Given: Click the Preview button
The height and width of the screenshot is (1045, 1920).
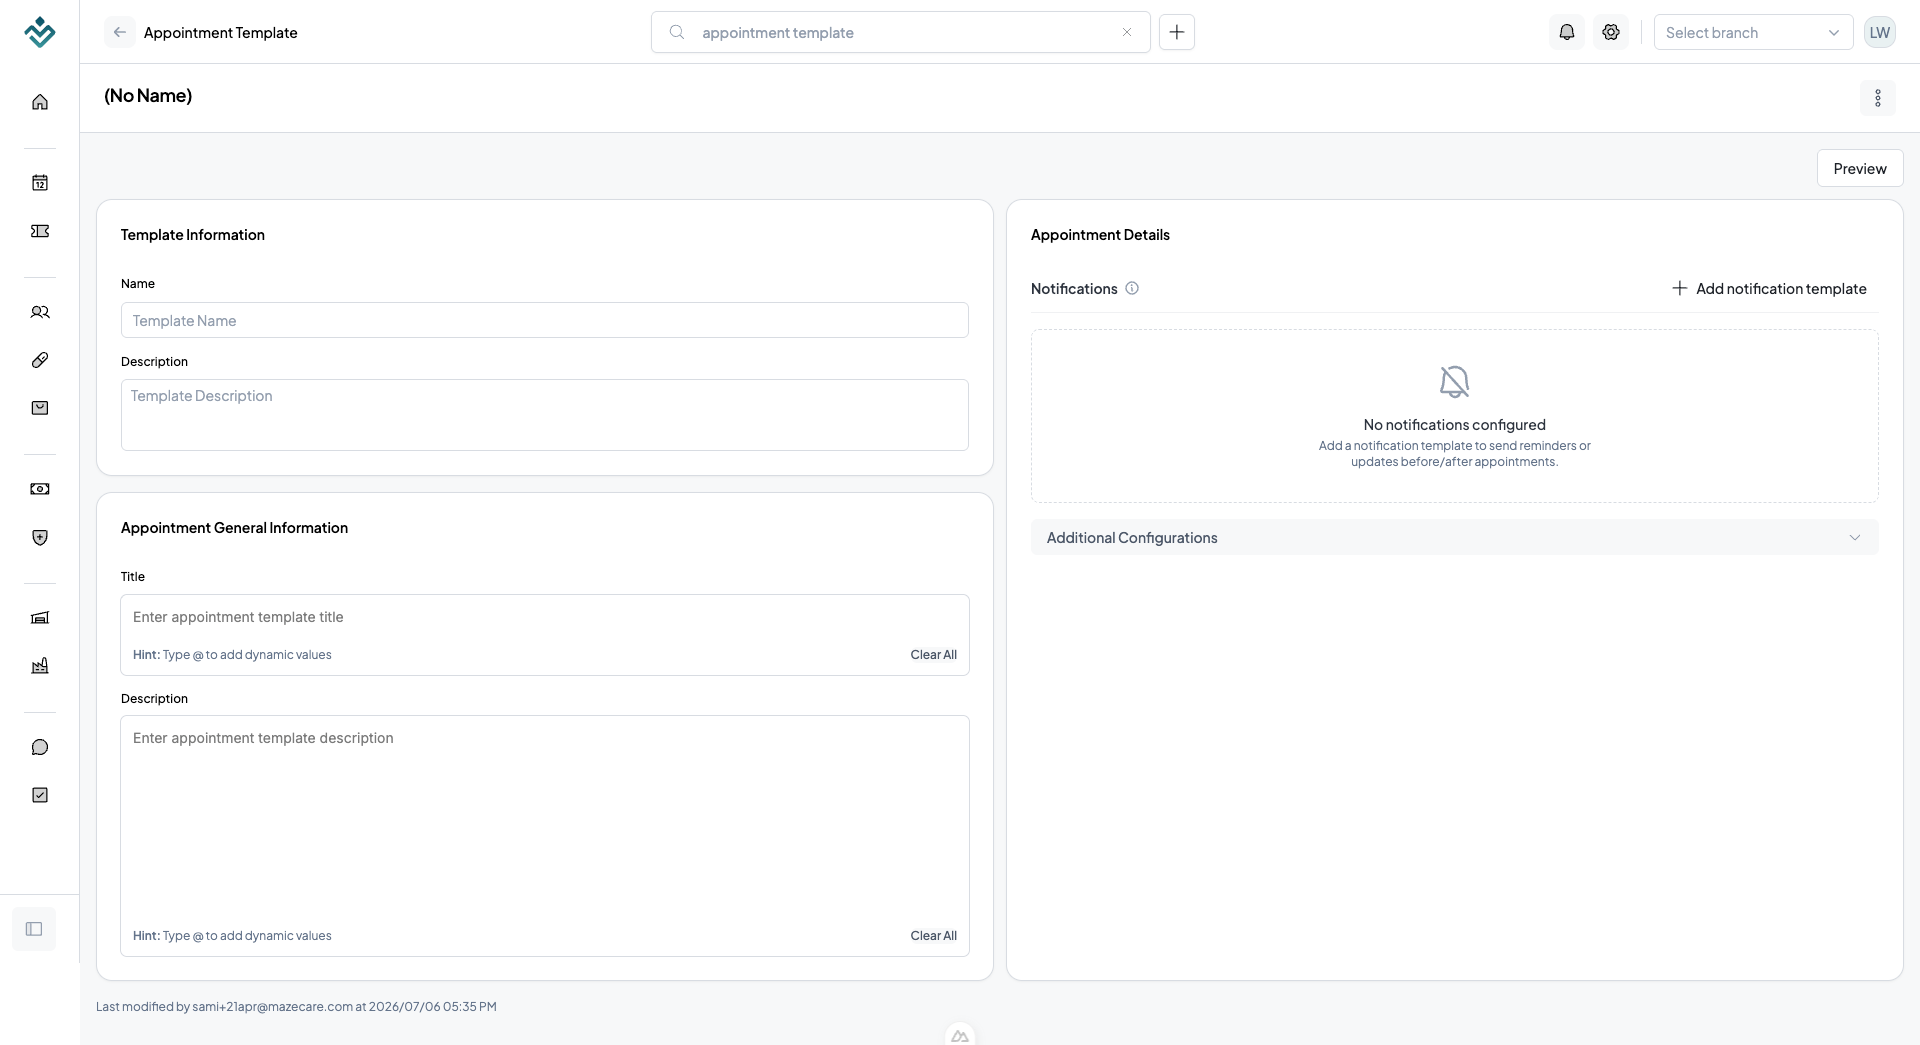Looking at the screenshot, I should (x=1860, y=168).
